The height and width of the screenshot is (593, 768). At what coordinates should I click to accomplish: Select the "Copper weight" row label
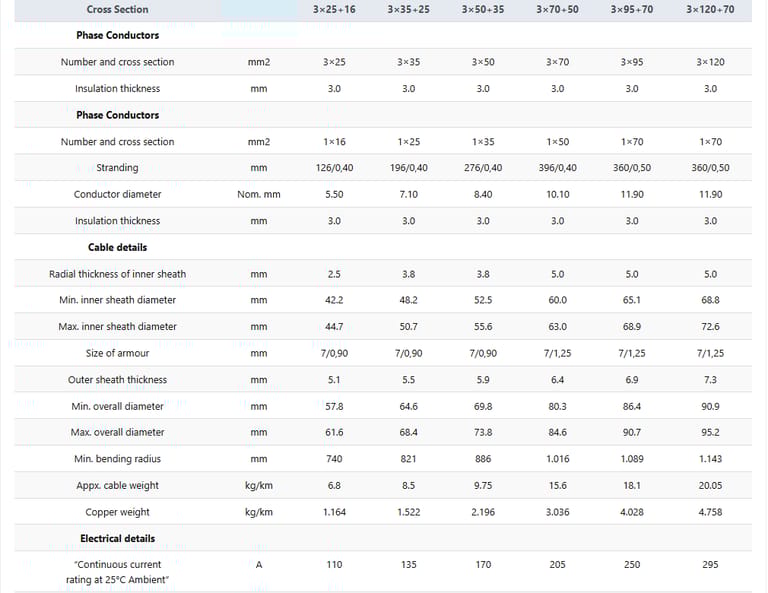[x=117, y=512]
